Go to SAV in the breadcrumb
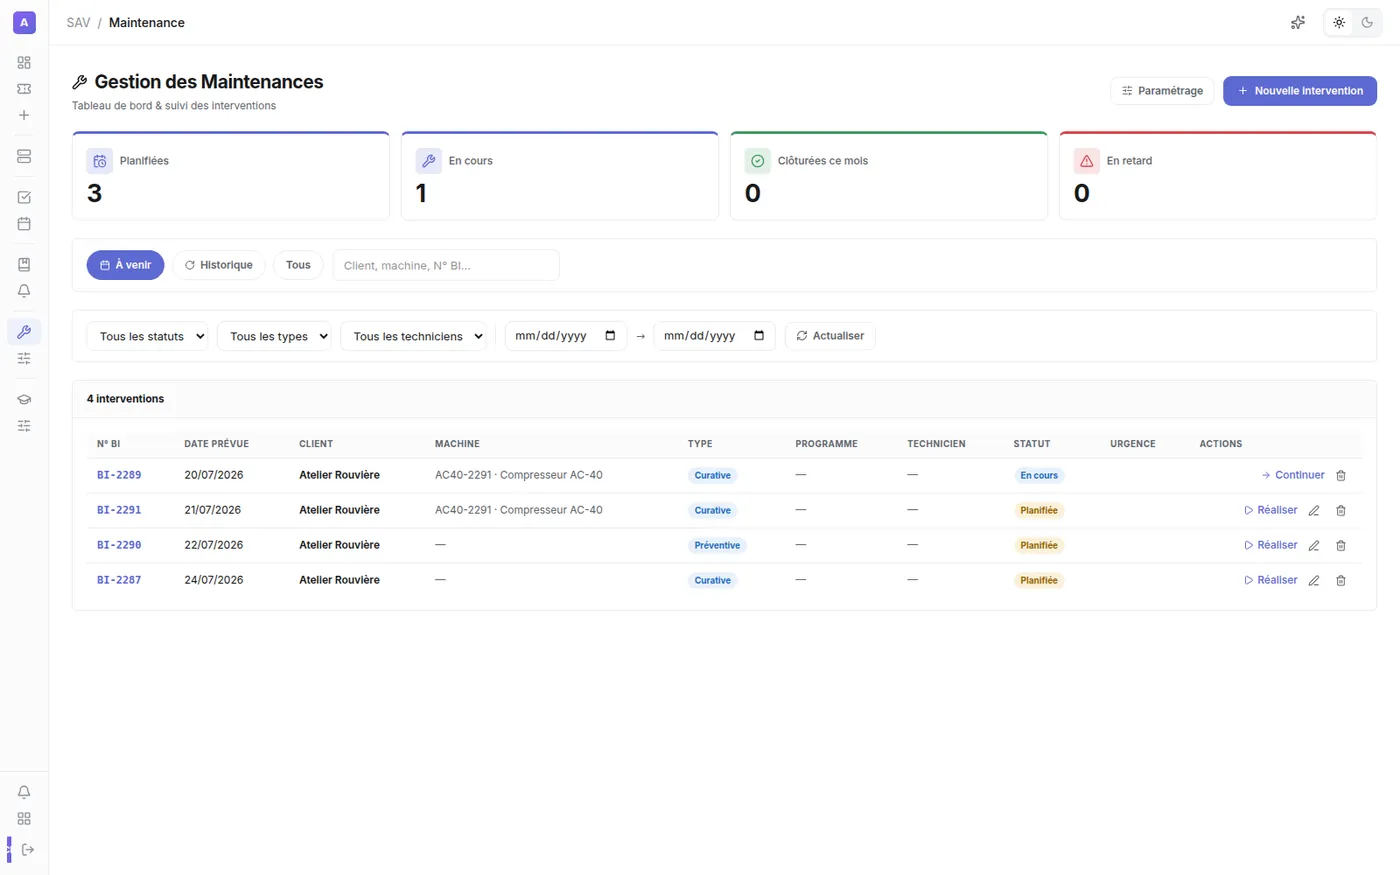This screenshot has height=875, width=1400. 78,22
